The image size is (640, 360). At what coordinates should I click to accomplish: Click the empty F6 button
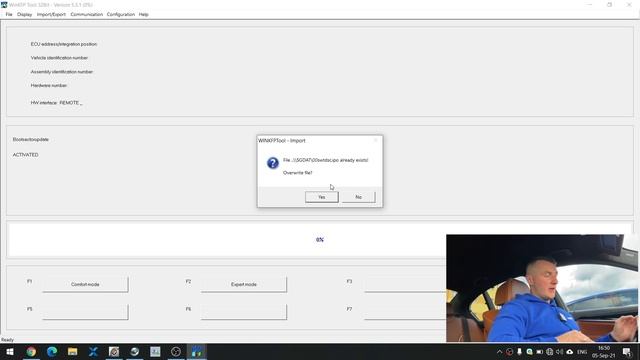pyautogui.click(x=244, y=312)
